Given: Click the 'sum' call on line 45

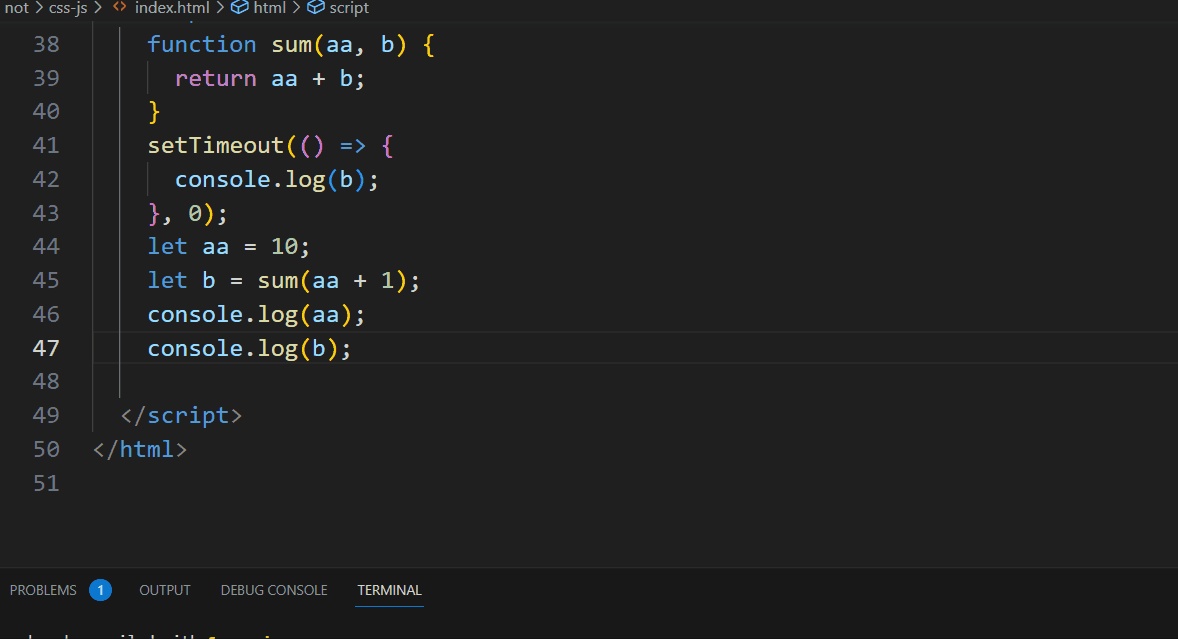Looking at the screenshot, I should (x=278, y=281).
